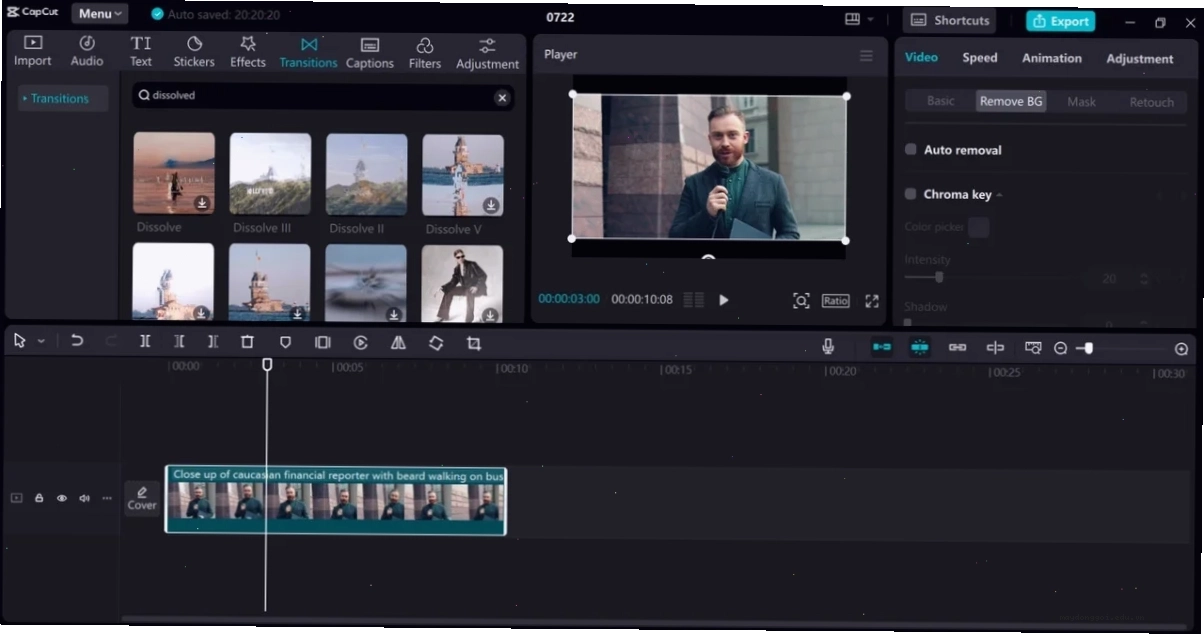This screenshot has width=1204, height=634.
Task: Switch to the Animation tab
Action: point(1051,58)
